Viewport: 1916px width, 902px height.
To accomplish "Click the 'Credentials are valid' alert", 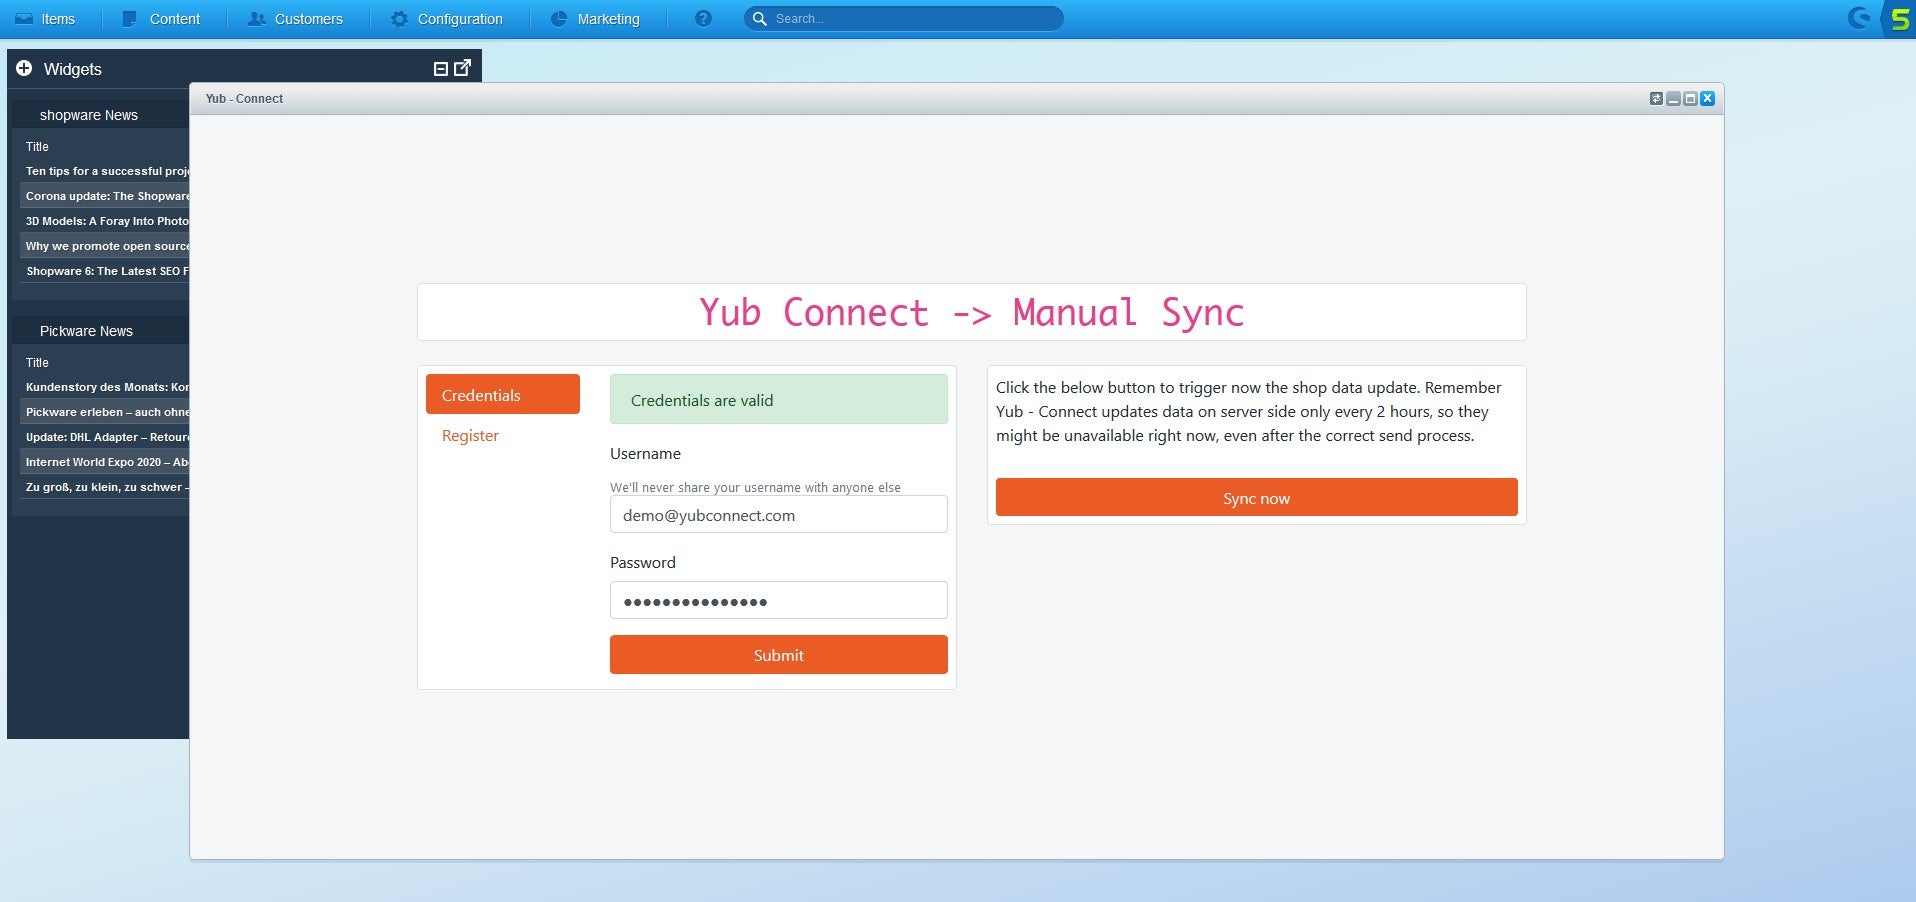I will click(x=779, y=399).
